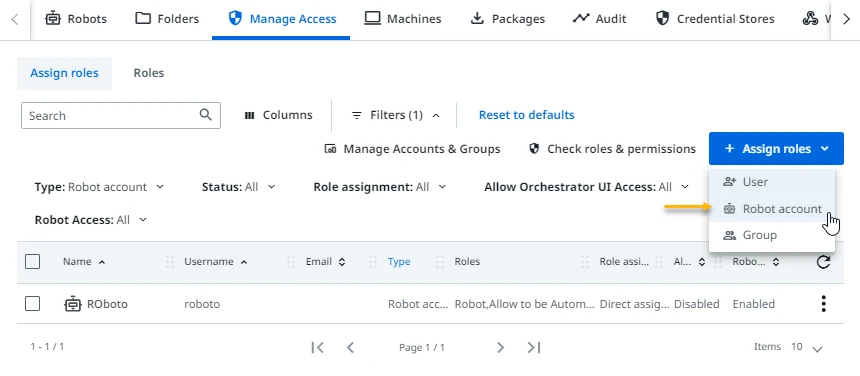Click the Enabled cell in ROboto row
The height and width of the screenshot is (376, 860).
(754, 304)
